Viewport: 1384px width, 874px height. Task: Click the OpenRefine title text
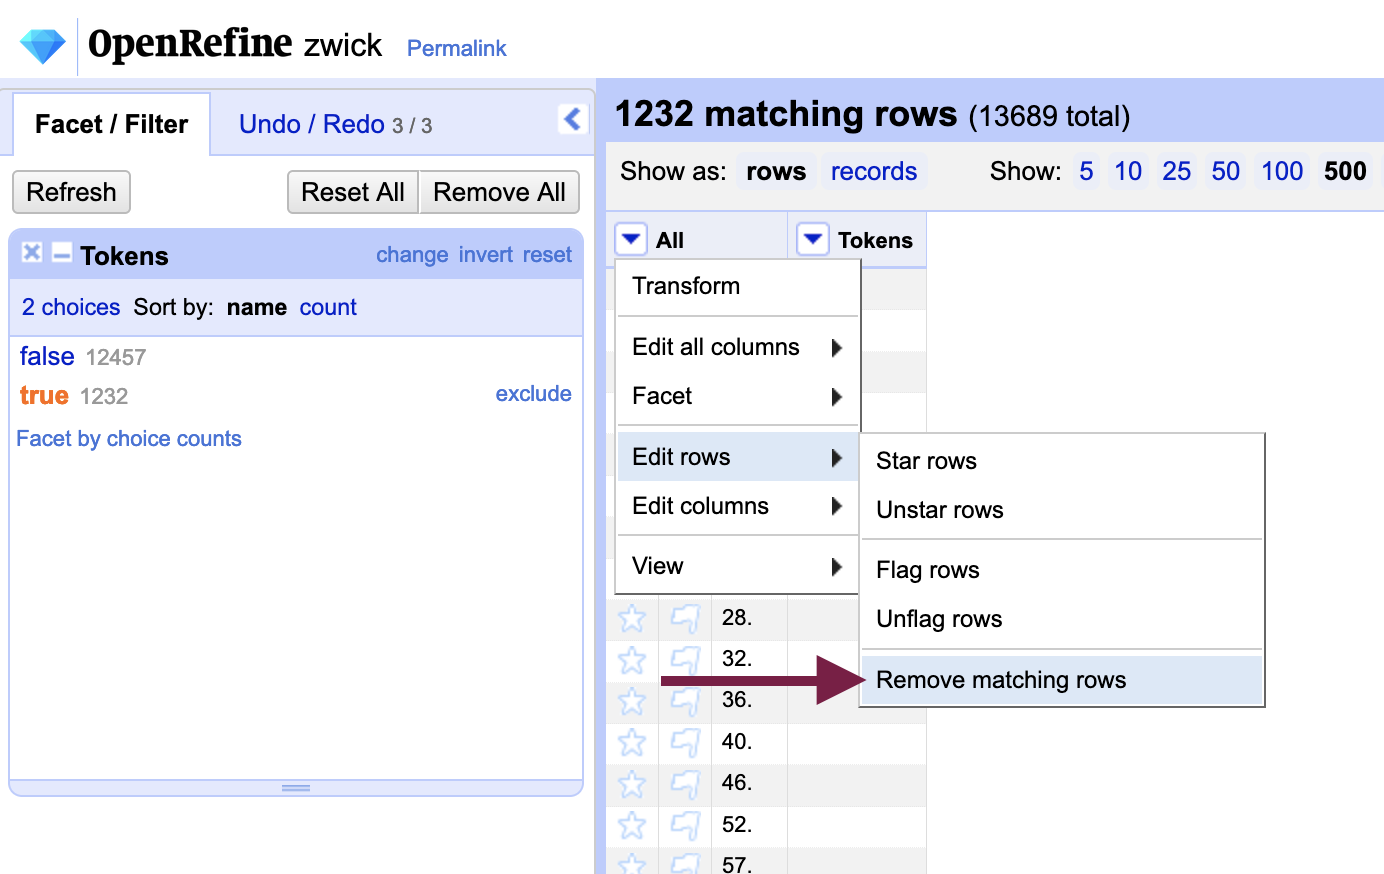(x=190, y=44)
